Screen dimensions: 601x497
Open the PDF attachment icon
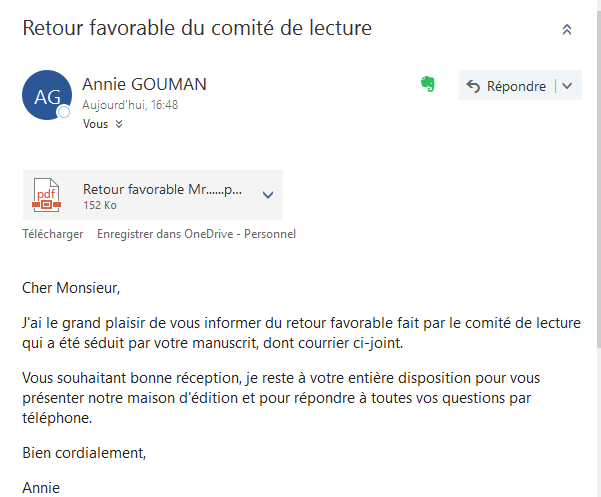point(46,195)
